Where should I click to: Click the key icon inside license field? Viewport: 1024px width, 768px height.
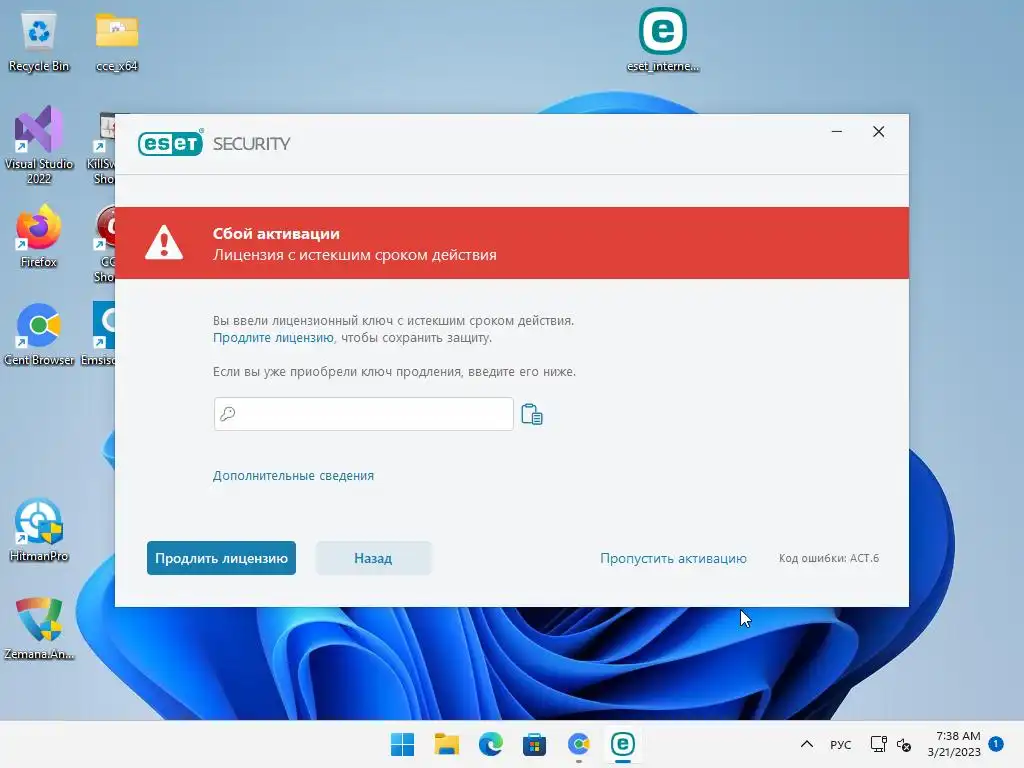(x=227, y=413)
